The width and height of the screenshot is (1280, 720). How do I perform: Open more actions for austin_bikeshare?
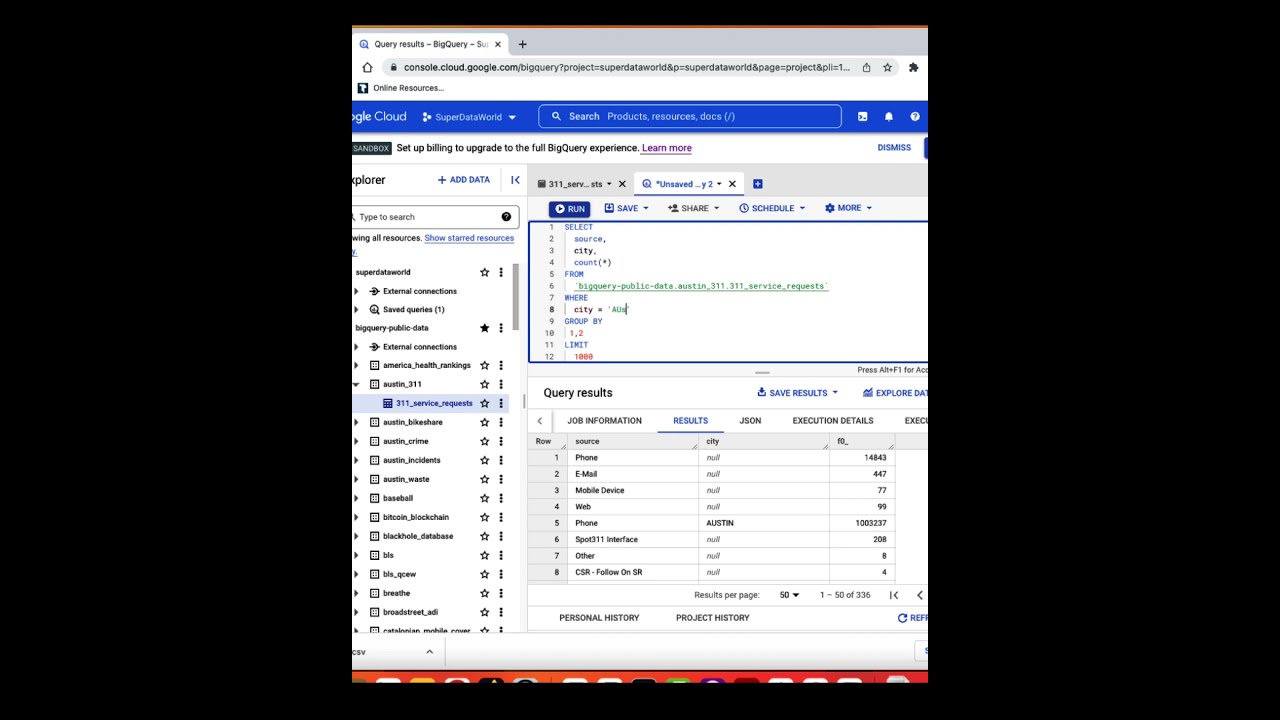click(x=501, y=422)
